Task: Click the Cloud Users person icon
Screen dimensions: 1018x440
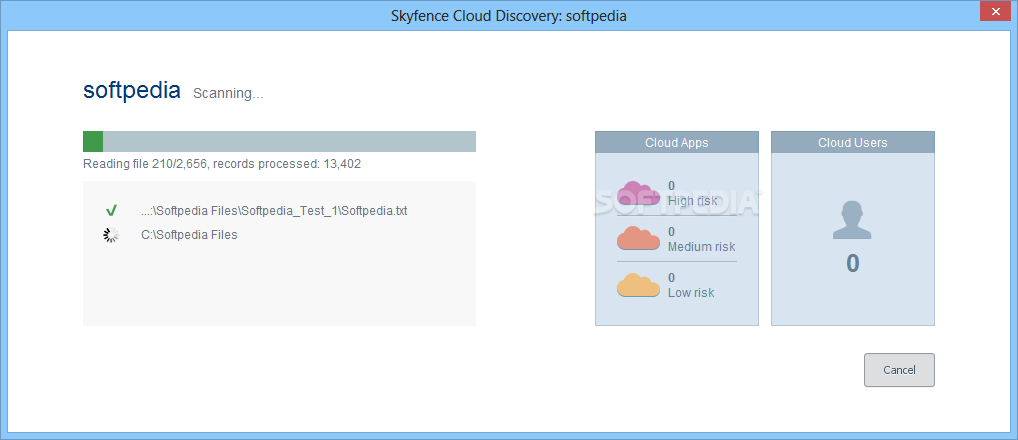Action: (x=852, y=220)
